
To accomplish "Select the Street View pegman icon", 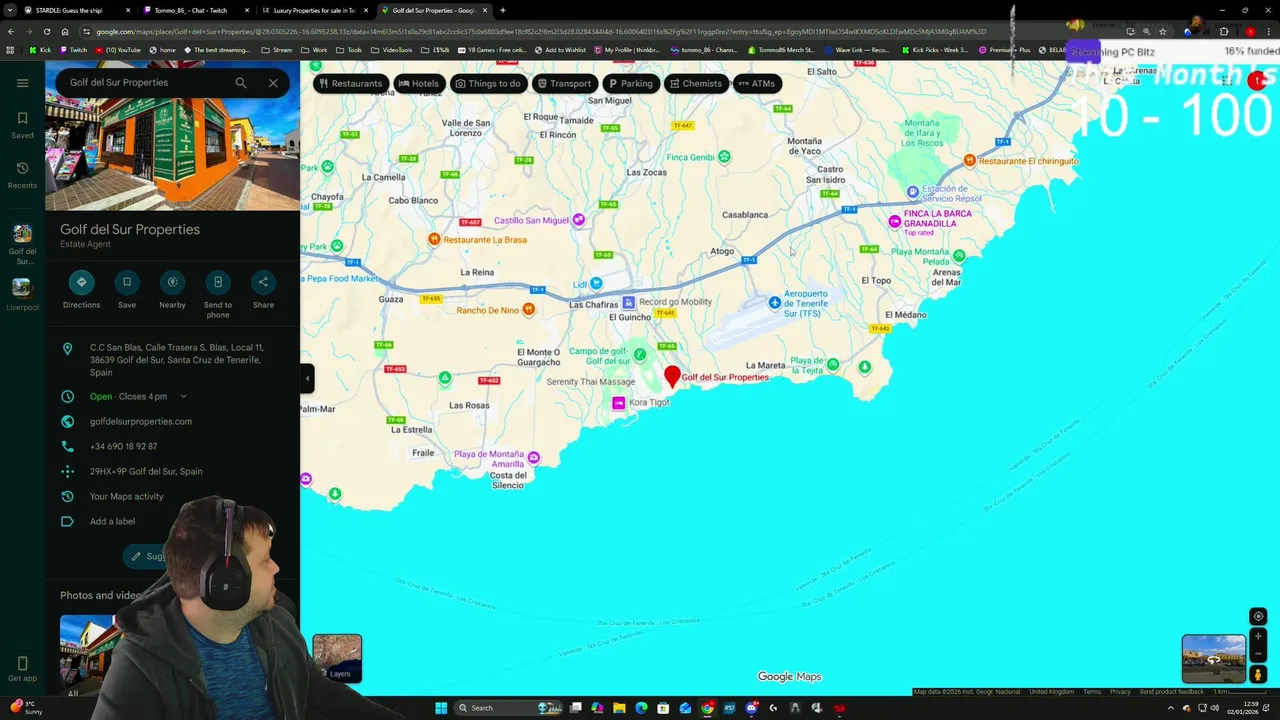I will point(1258,674).
